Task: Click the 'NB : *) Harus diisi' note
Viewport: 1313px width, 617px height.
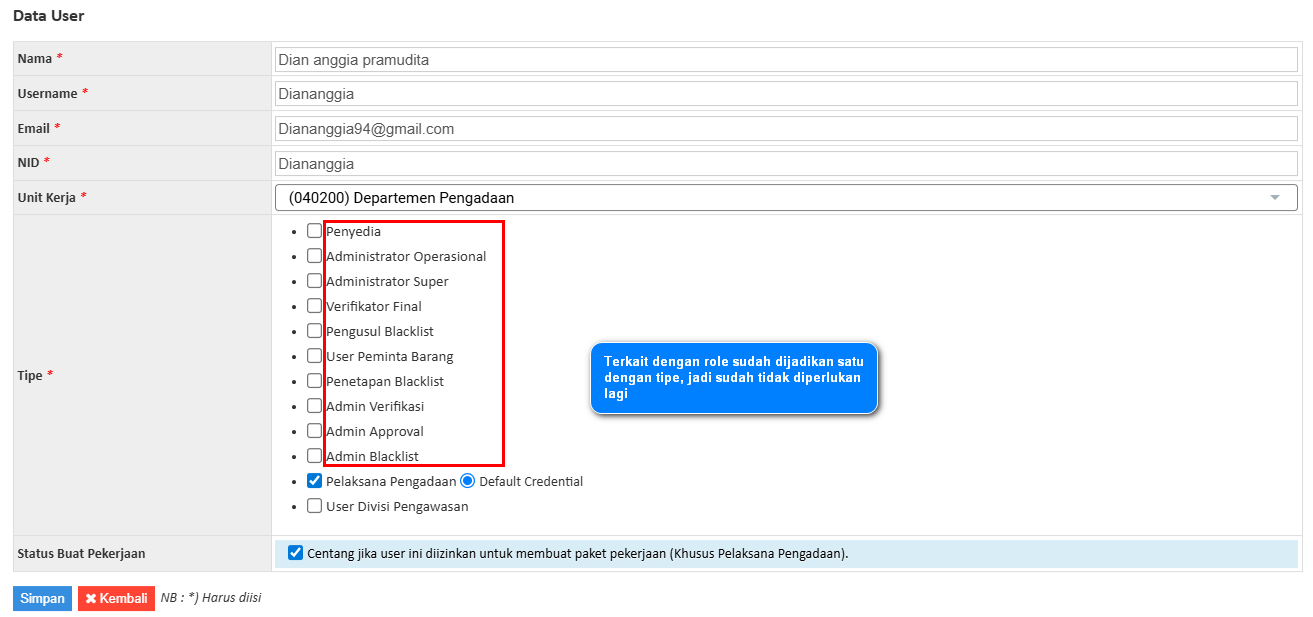Action: click(x=211, y=598)
